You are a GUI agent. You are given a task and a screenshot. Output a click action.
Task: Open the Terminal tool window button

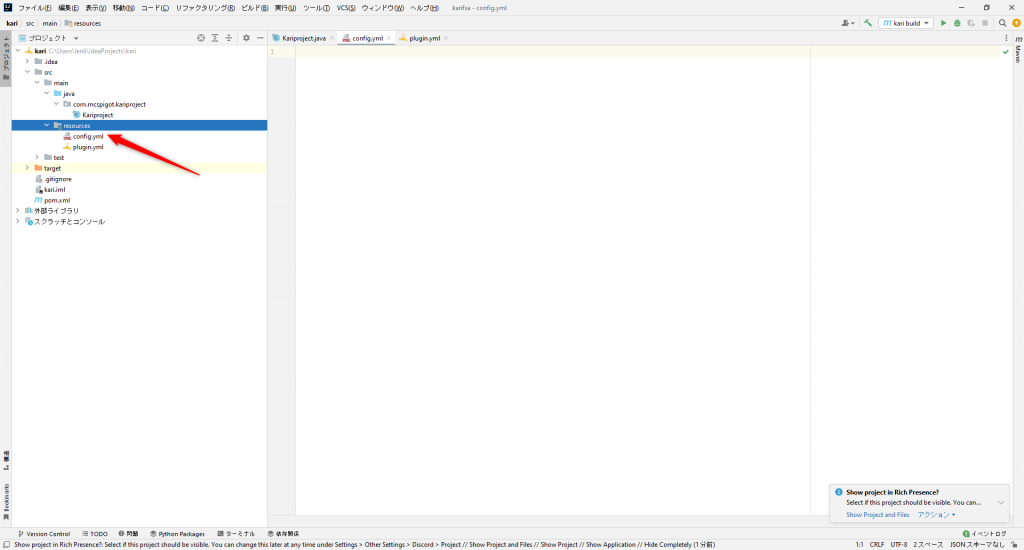click(x=236, y=534)
